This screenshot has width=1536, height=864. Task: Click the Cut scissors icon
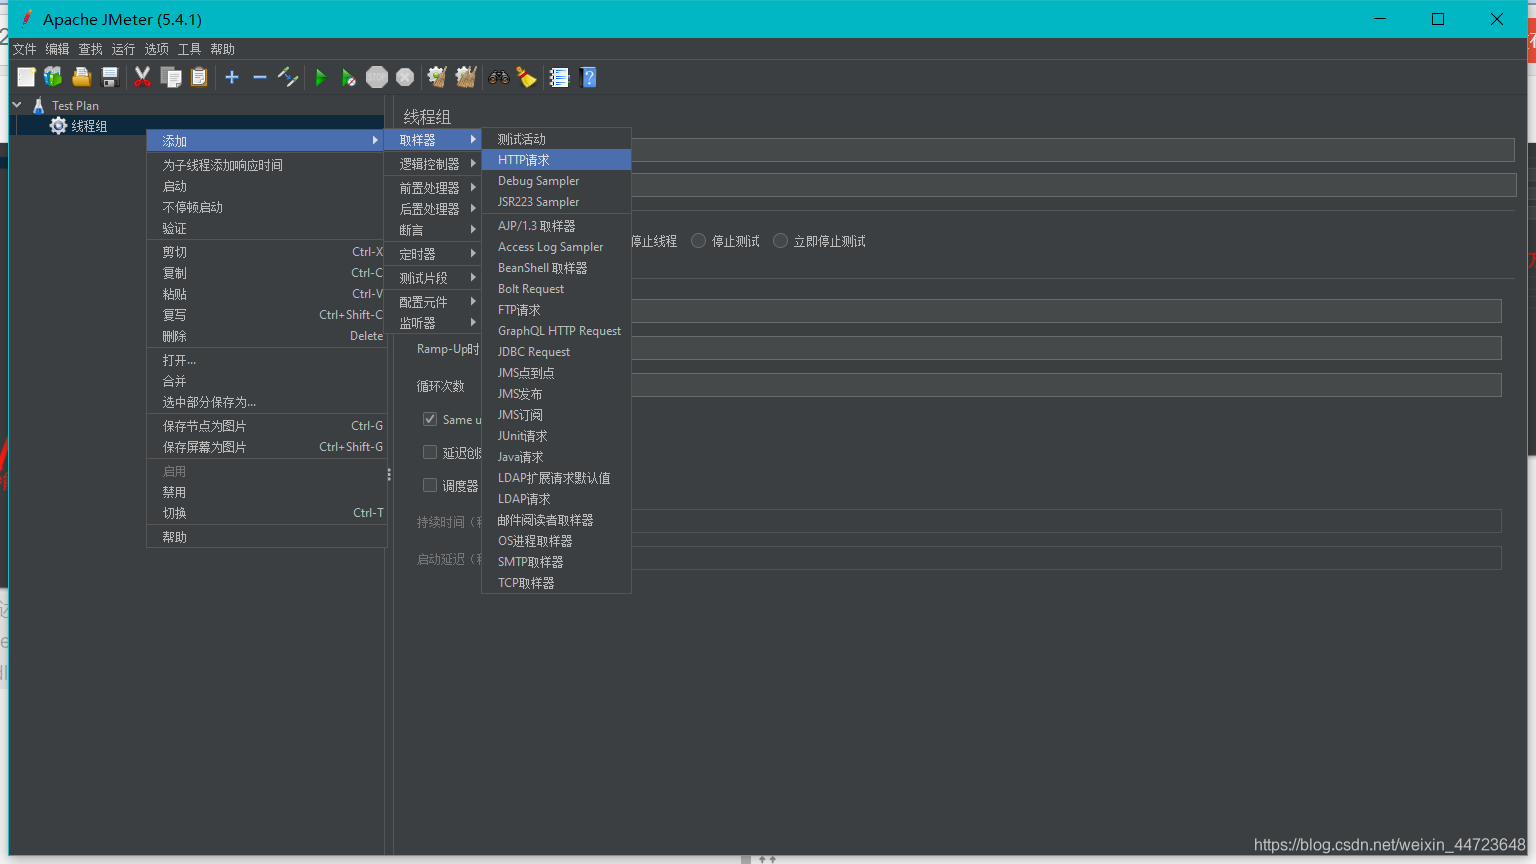[142, 77]
